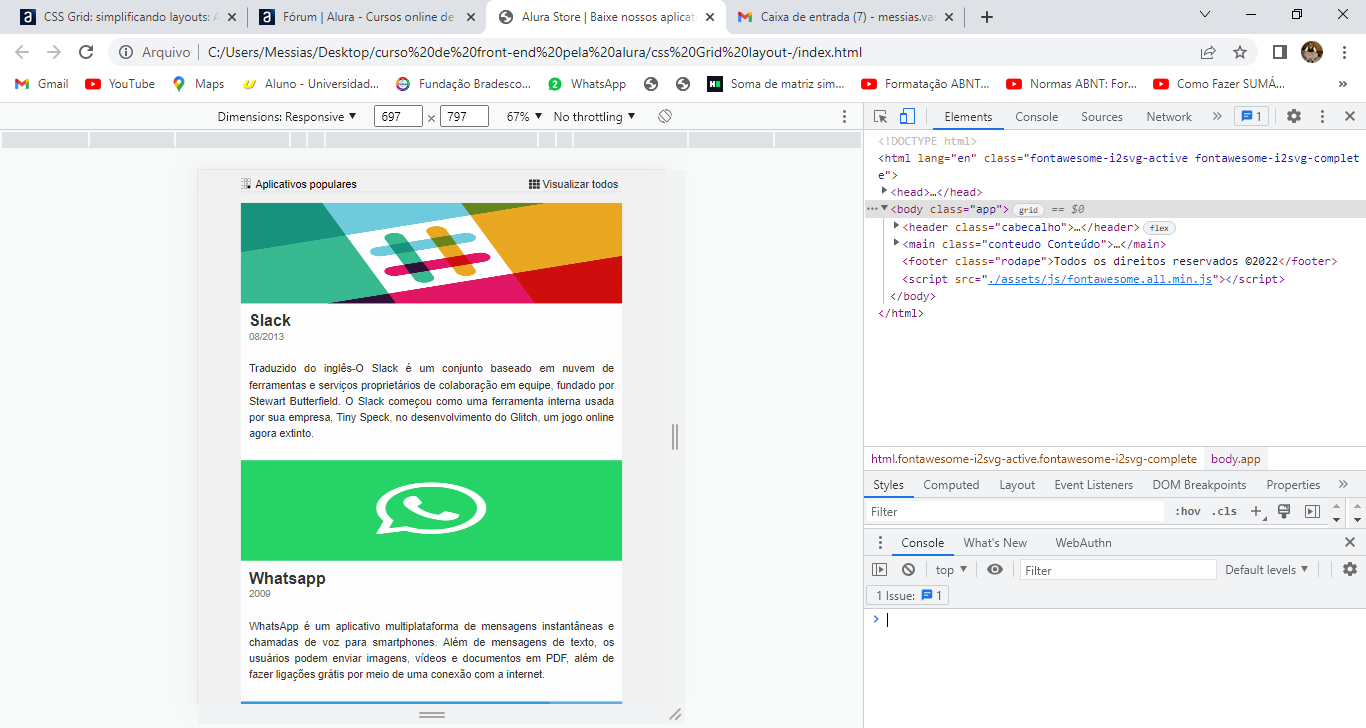
Task: Click the Slack banner image
Action: click(431, 253)
